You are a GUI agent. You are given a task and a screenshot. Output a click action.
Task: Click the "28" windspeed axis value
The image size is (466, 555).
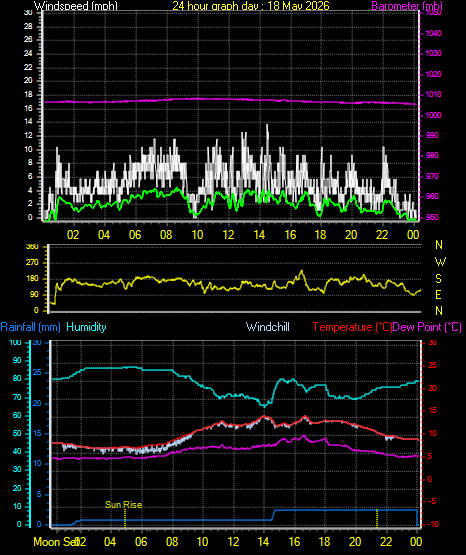pyautogui.click(x=28, y=27)
